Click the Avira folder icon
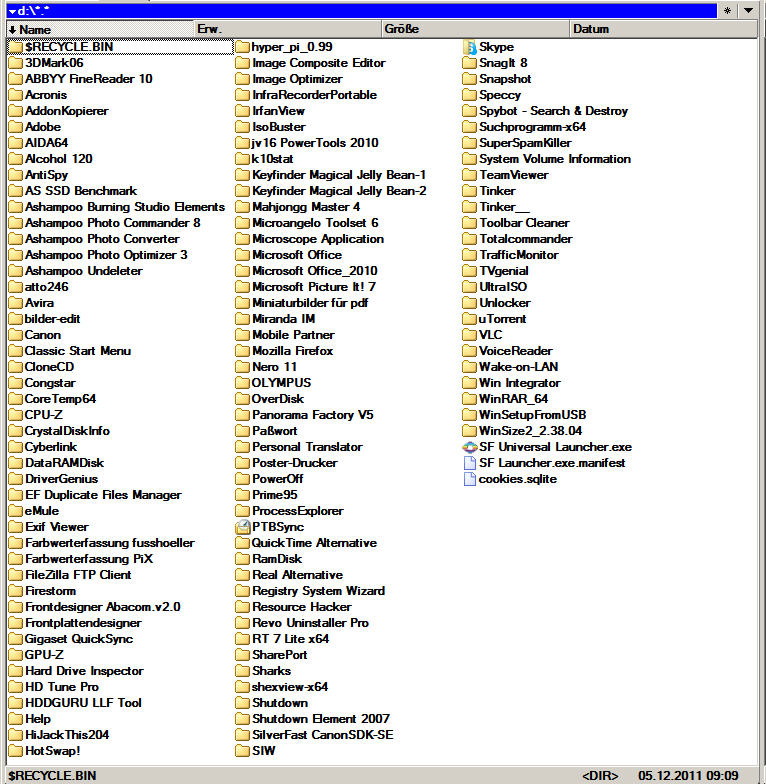 click(16, 303)
